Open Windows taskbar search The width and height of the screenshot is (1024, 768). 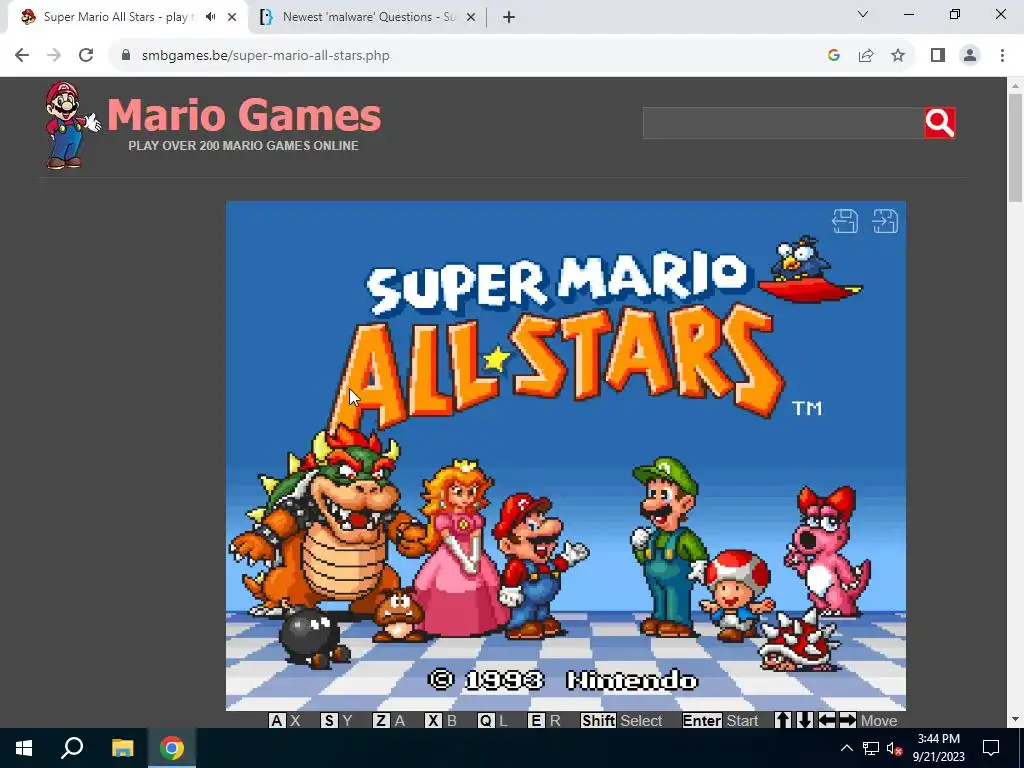pyautogui.click(x=72, y=748)
